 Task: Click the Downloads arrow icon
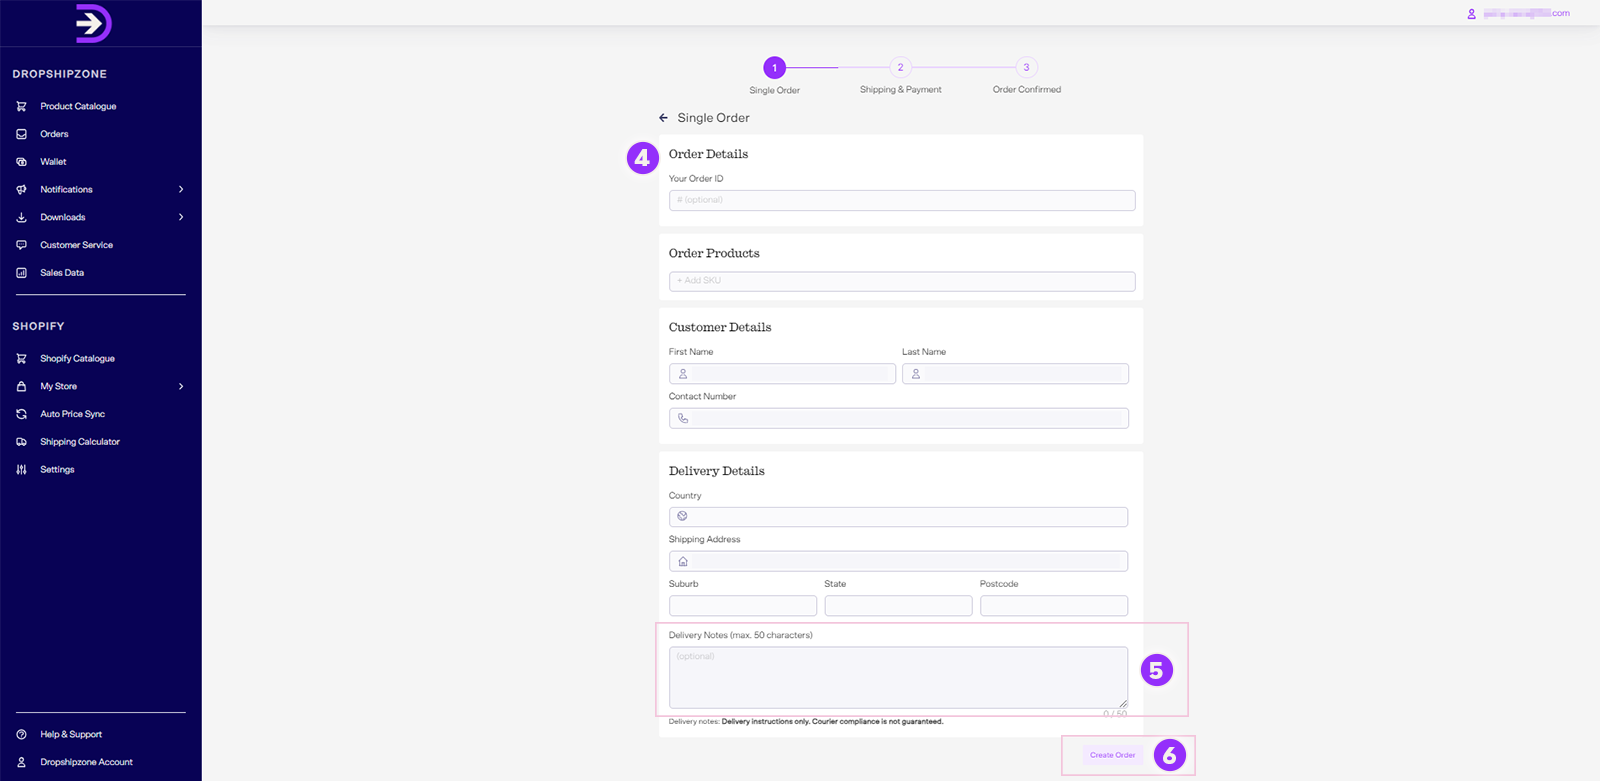[x=21, y=217]
